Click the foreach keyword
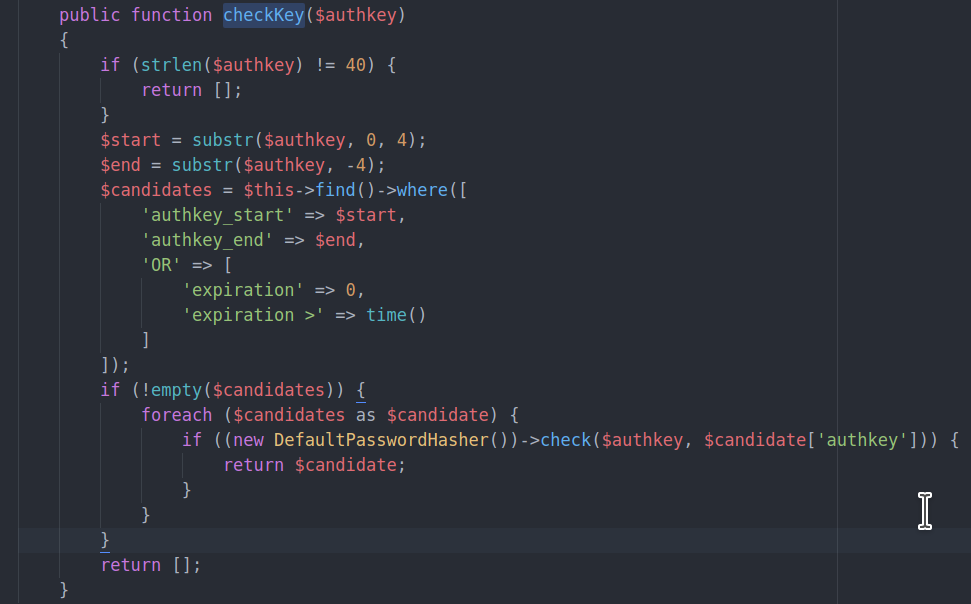The height and width of the screenshot is (604, 971). [177, 415]
